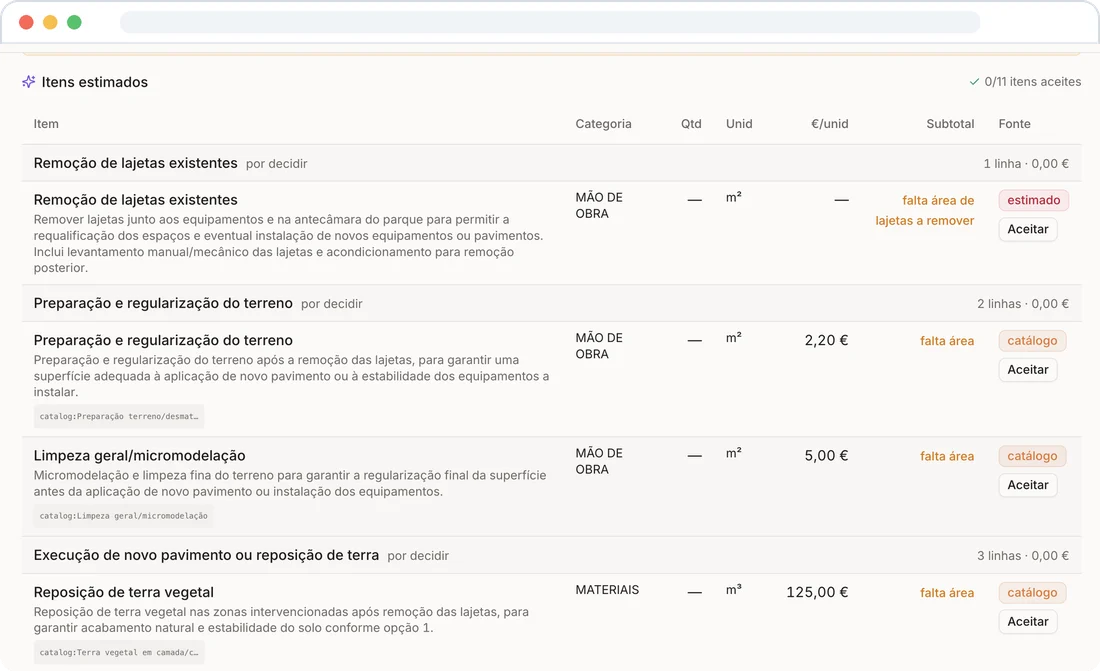The width and height of the screenshot is (1100, 671).
Task: Accept the Reposição de terra vegetal item
Action: click(1028, 621)
